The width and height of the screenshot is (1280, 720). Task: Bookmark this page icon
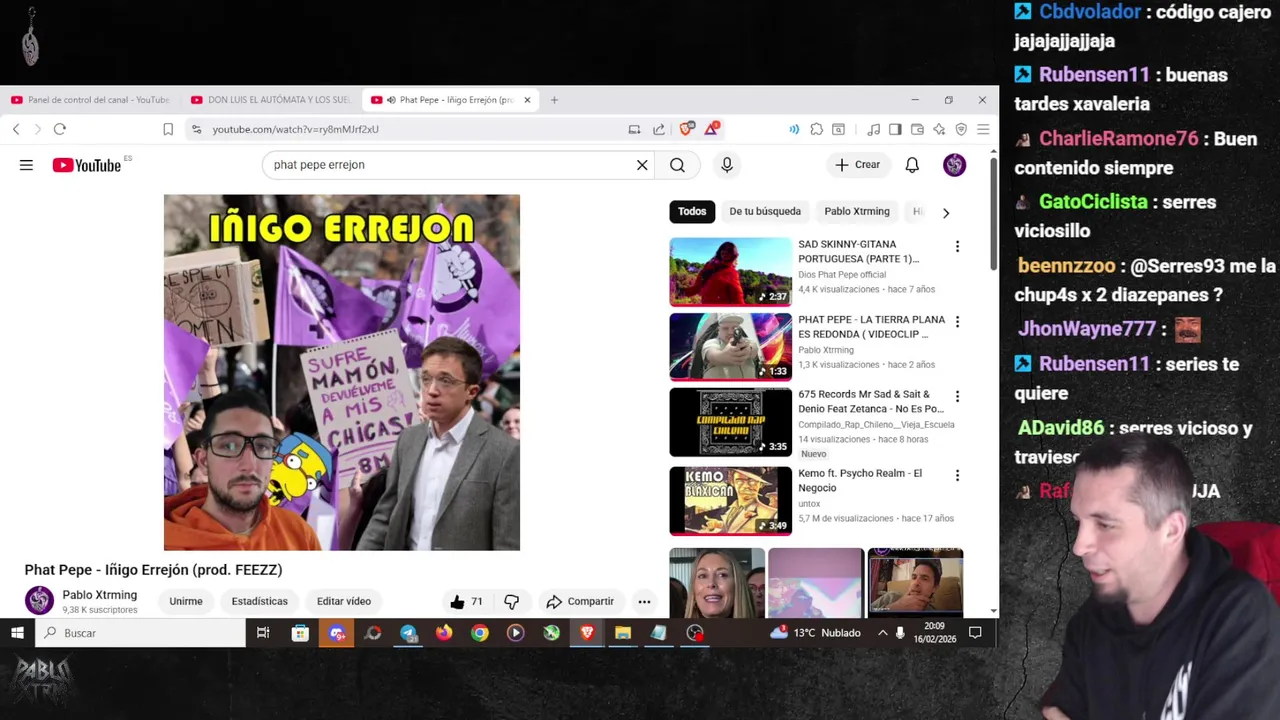[168, 129]
